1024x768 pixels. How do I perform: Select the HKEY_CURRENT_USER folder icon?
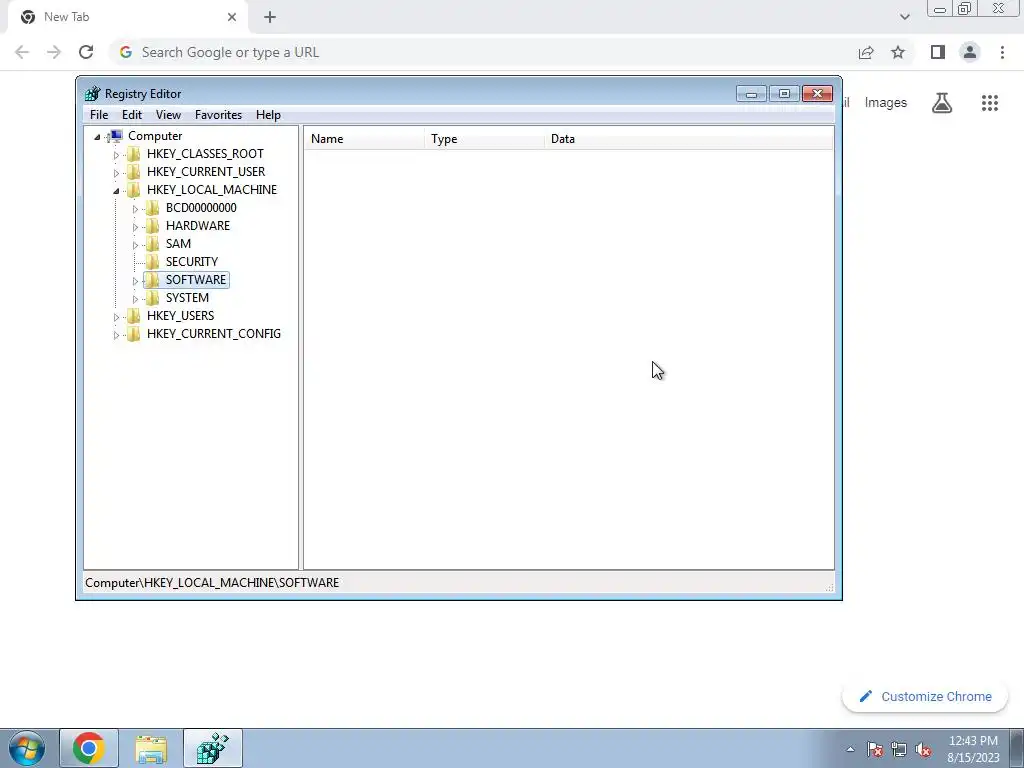coord(133,172)
